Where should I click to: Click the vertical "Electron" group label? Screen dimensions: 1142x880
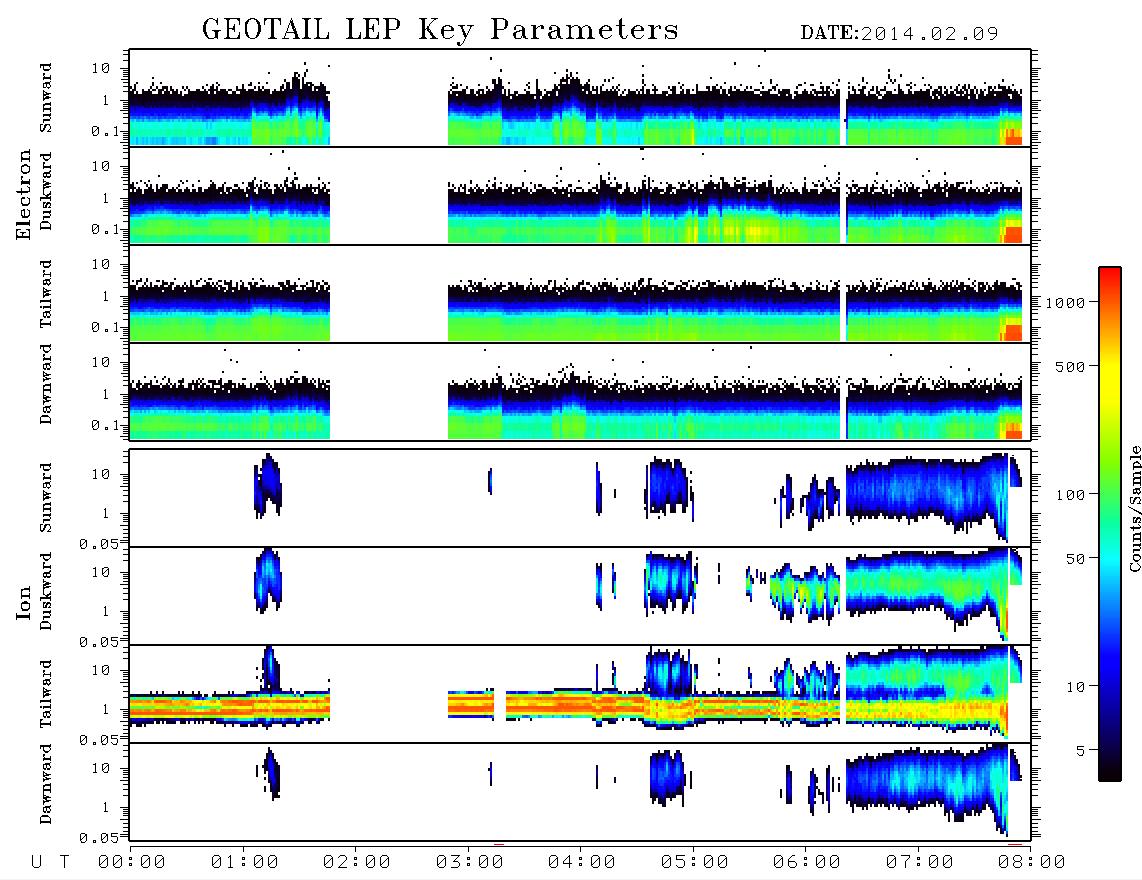(24, 194)
